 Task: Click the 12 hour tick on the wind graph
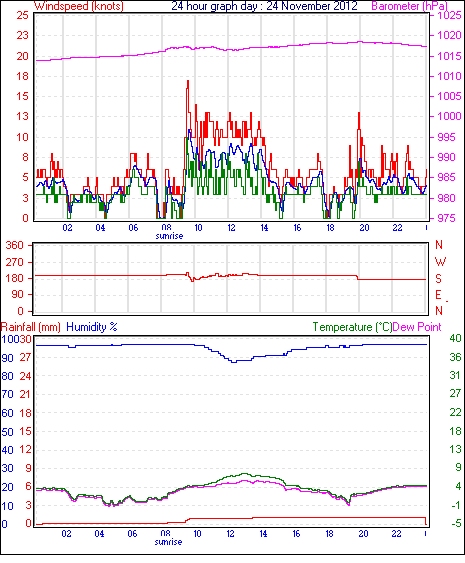231,228
